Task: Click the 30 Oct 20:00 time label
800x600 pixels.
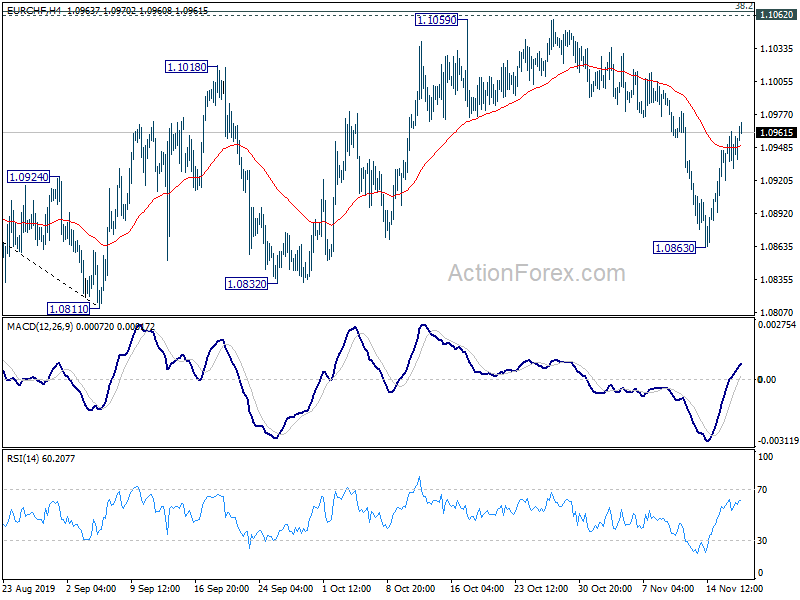Action: [x=606, y=589]
